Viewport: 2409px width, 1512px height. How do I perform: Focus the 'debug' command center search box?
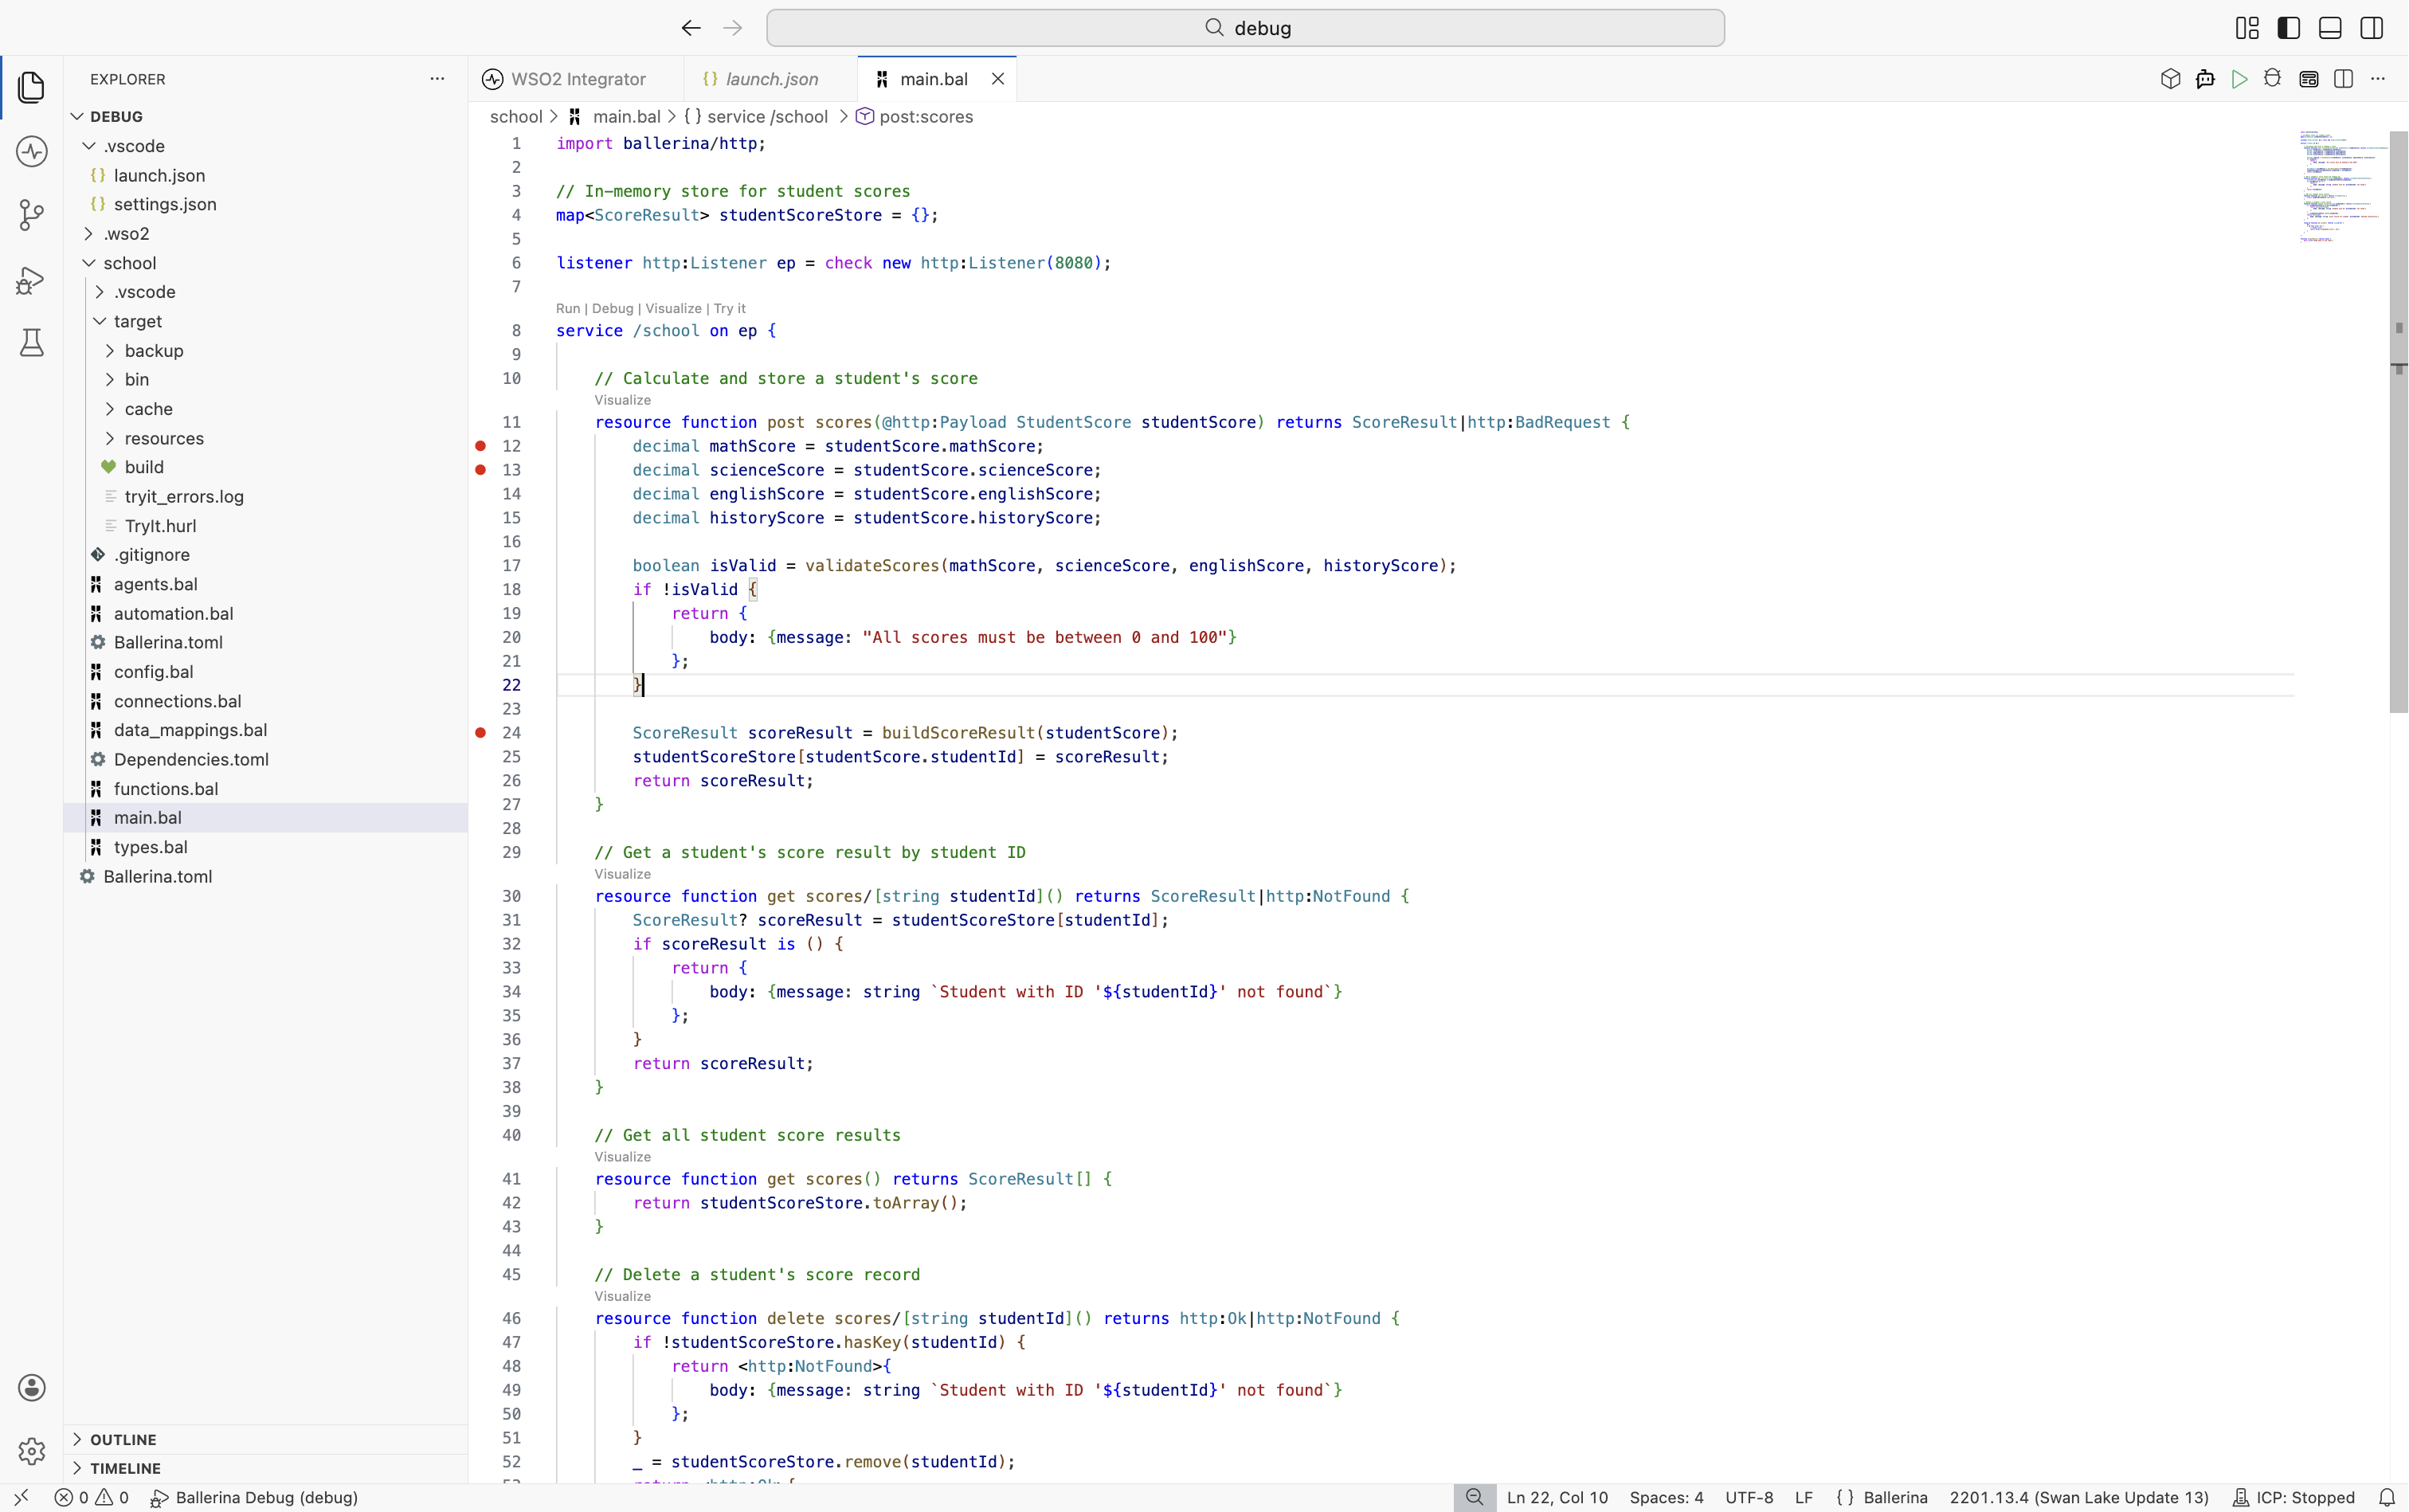1245,28
